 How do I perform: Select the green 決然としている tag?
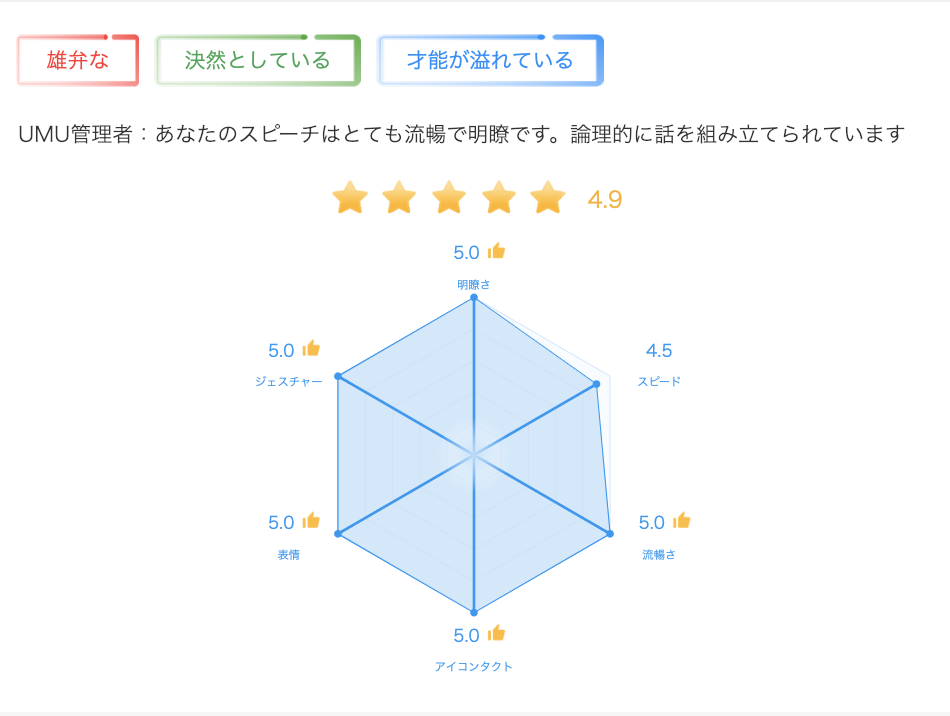(x=258, y=60)
